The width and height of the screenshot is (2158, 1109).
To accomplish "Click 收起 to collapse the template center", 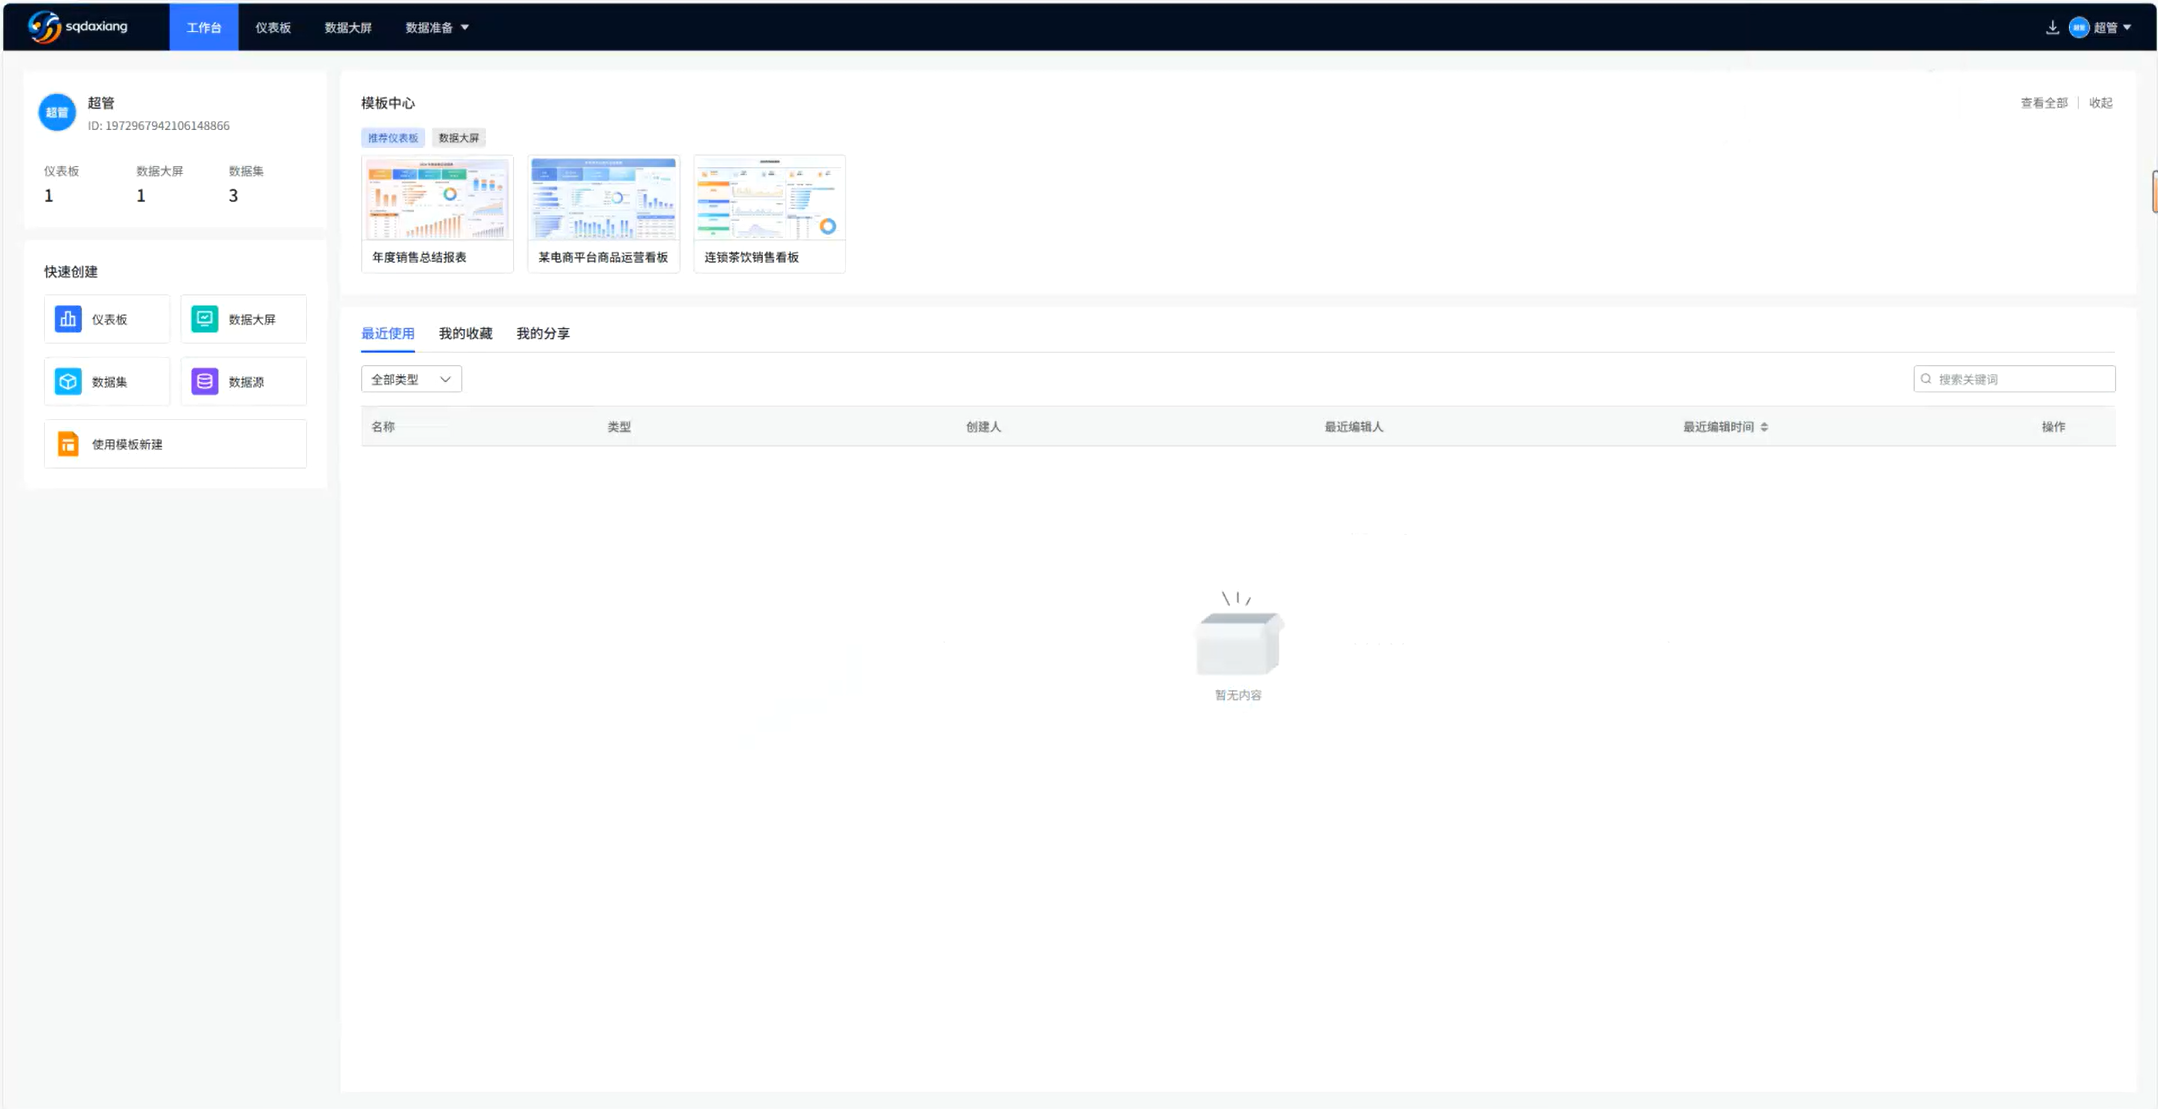I will 2100,103.
